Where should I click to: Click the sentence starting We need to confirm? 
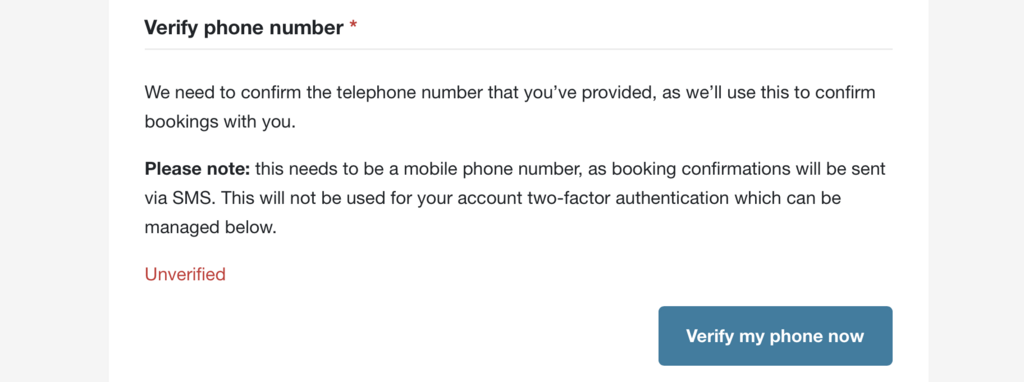point(509,107)
